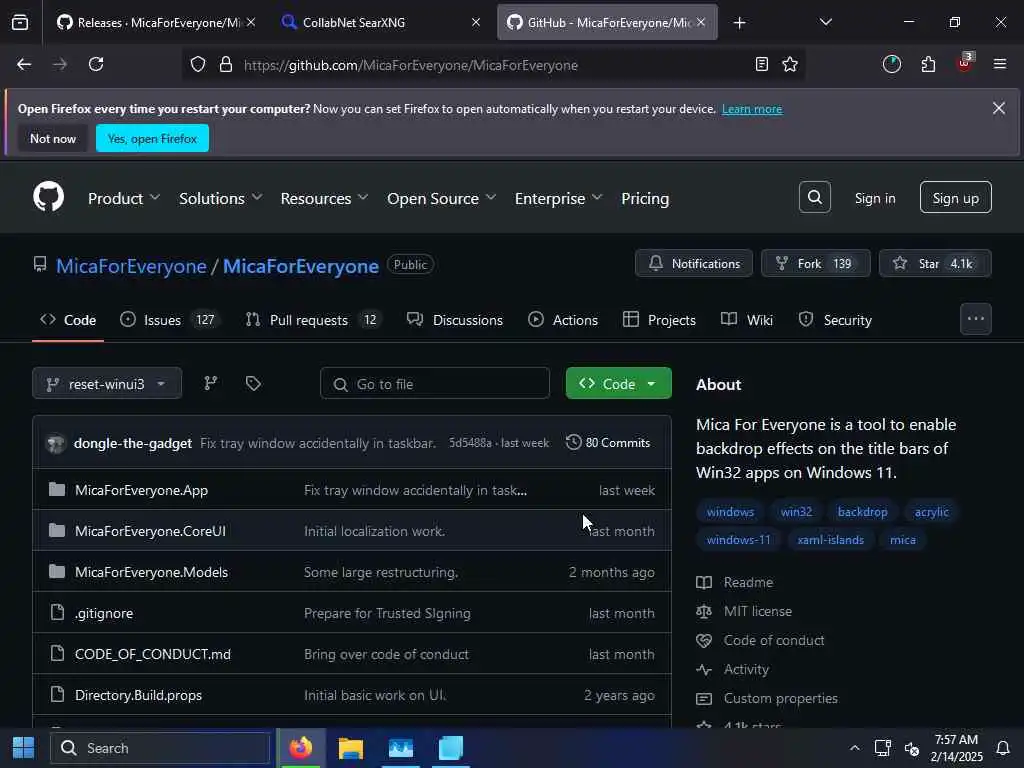Expand the Open Source menu
Image resolution: width=1024 pixels, height=768 pixels.
click(441, 199)
